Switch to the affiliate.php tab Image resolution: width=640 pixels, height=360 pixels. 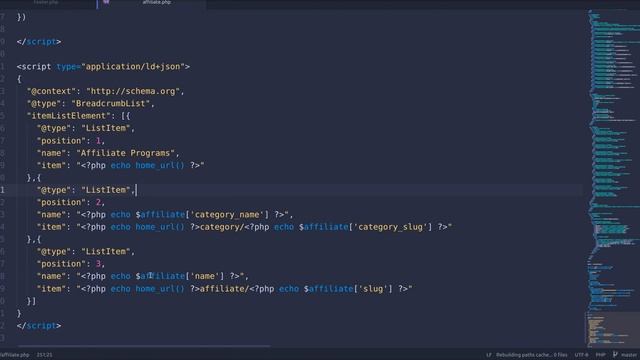coord(156,2)
